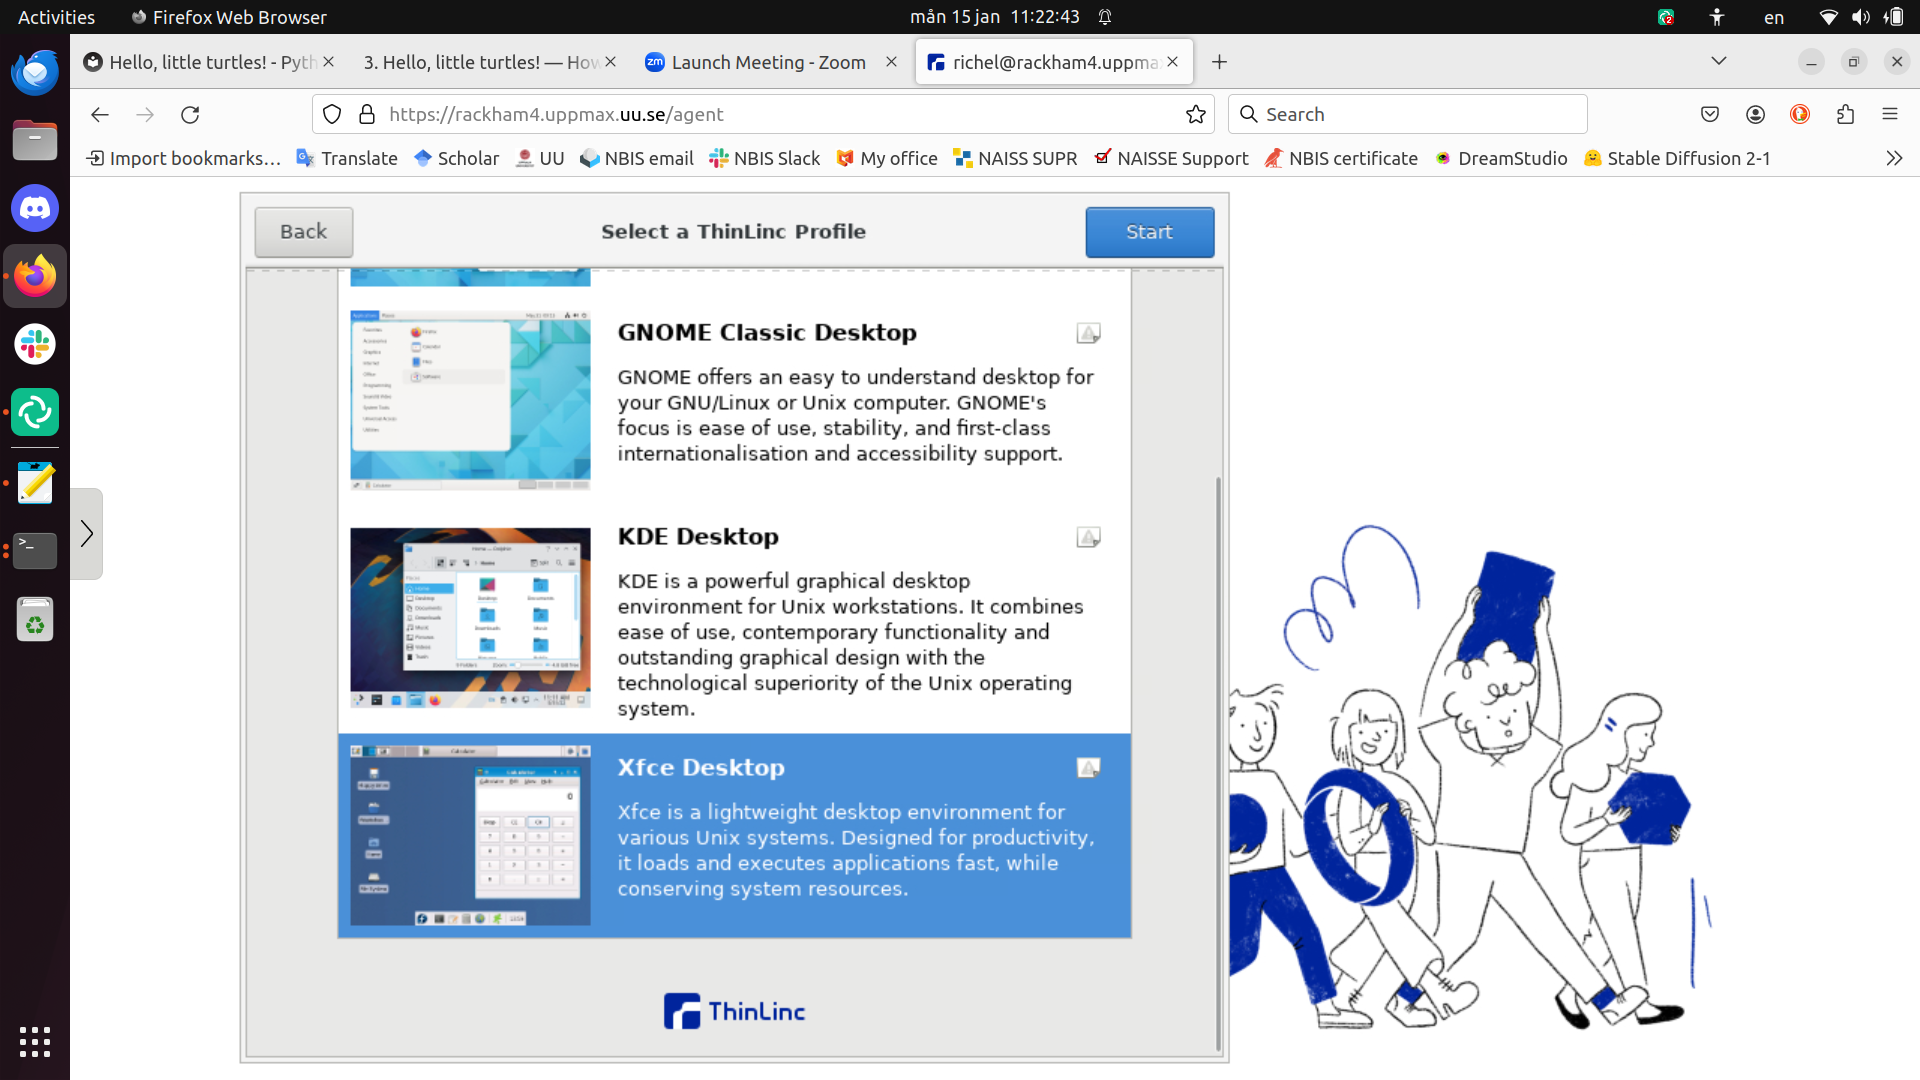Open the list-all-tabs chevron
Screen dimensions: 1920x1080
click(x=1719, y=61)
